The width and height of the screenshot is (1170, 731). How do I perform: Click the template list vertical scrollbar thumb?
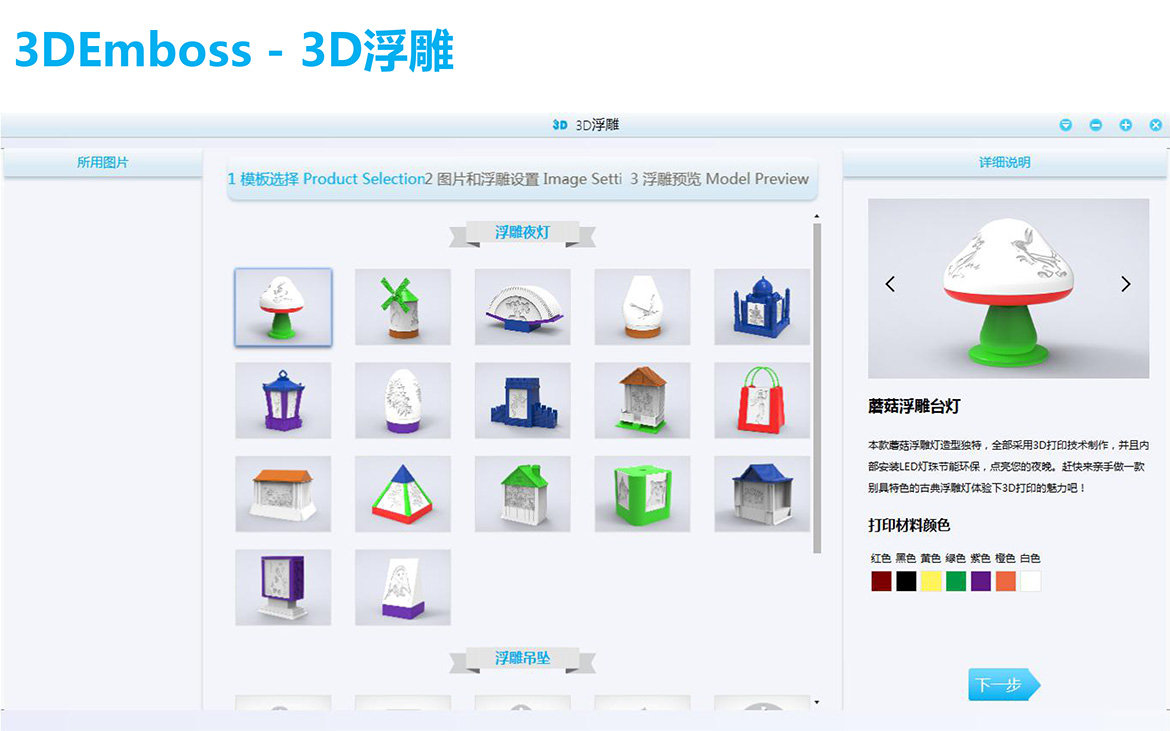(x=816, y=388)
